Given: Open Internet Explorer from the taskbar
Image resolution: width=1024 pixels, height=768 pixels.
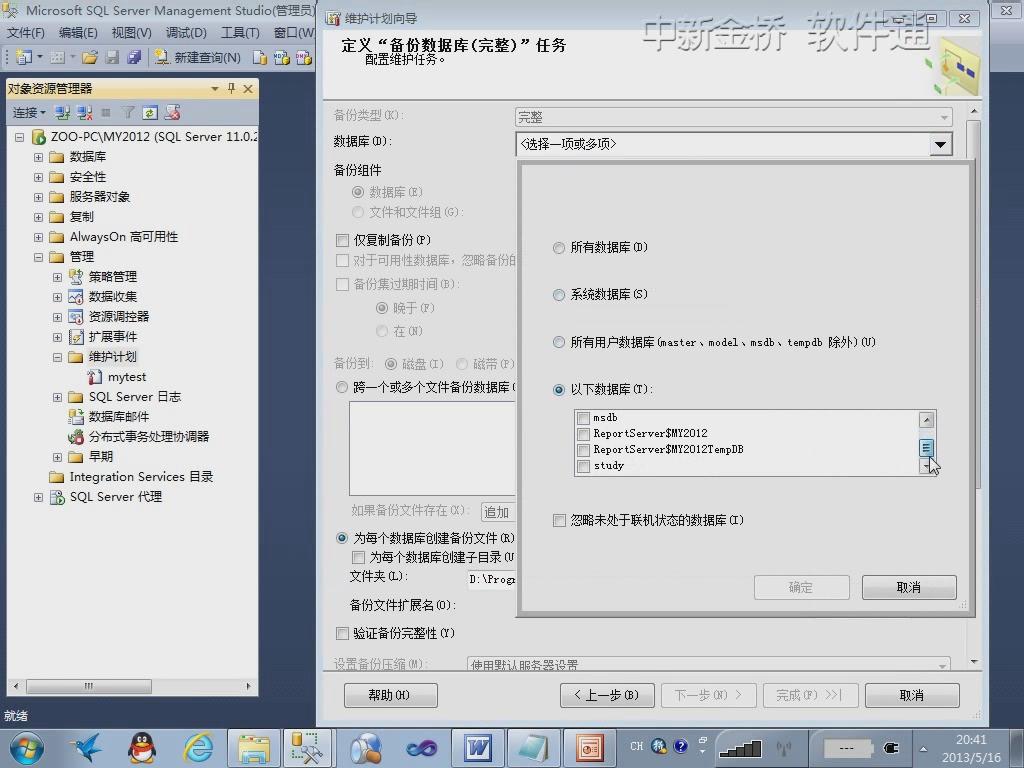Looking at the screenshot, I should (198, 748).
